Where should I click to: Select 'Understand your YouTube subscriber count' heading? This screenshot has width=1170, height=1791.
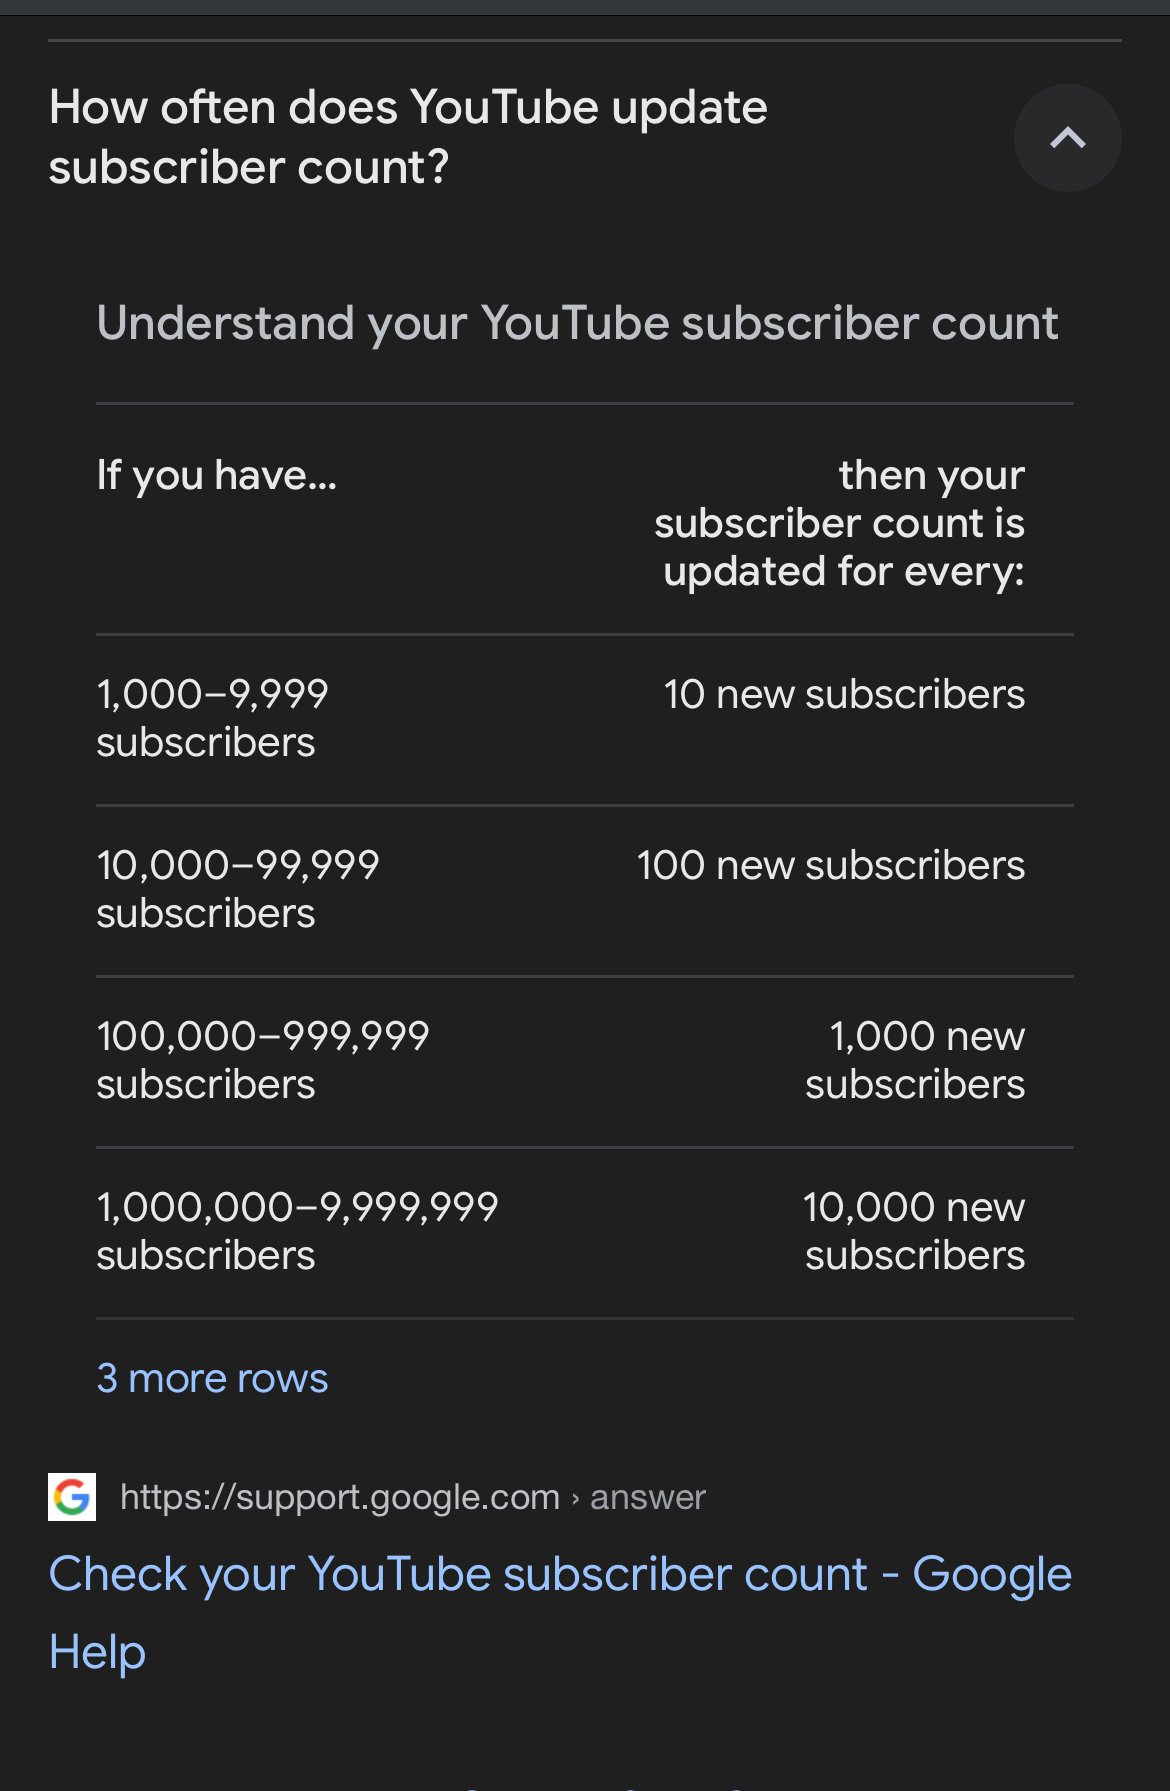(577, 323)
